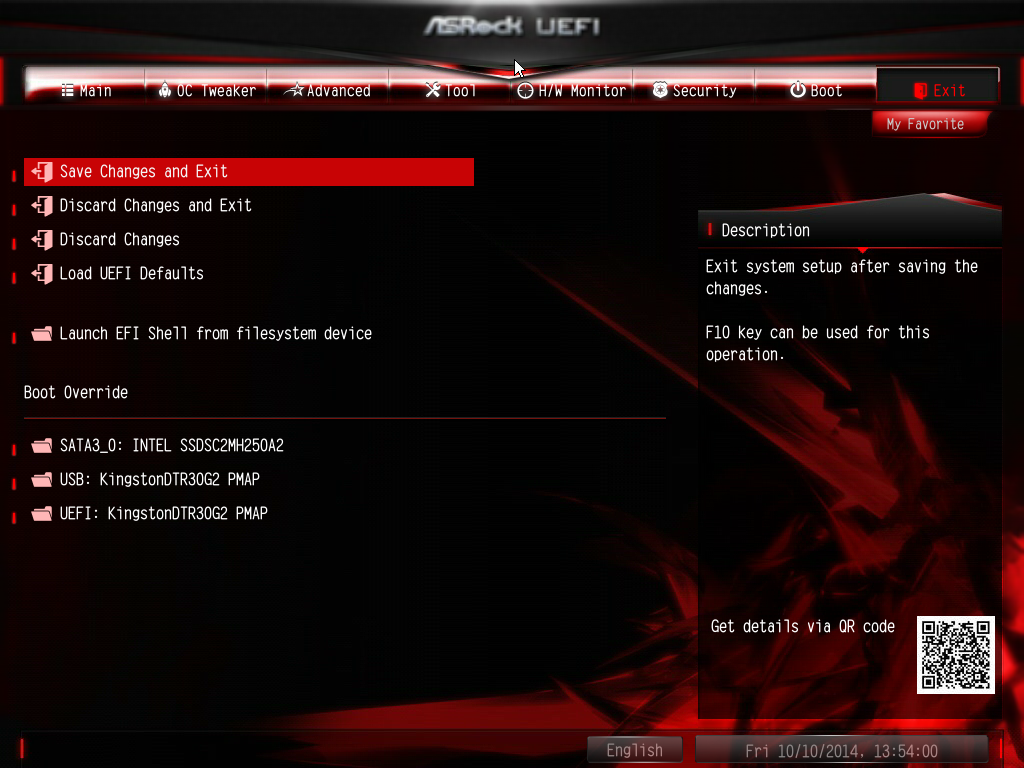Viewport: 1024px width, 768px height.
Task: Open the Advanced tab
Action: [328, 90]
